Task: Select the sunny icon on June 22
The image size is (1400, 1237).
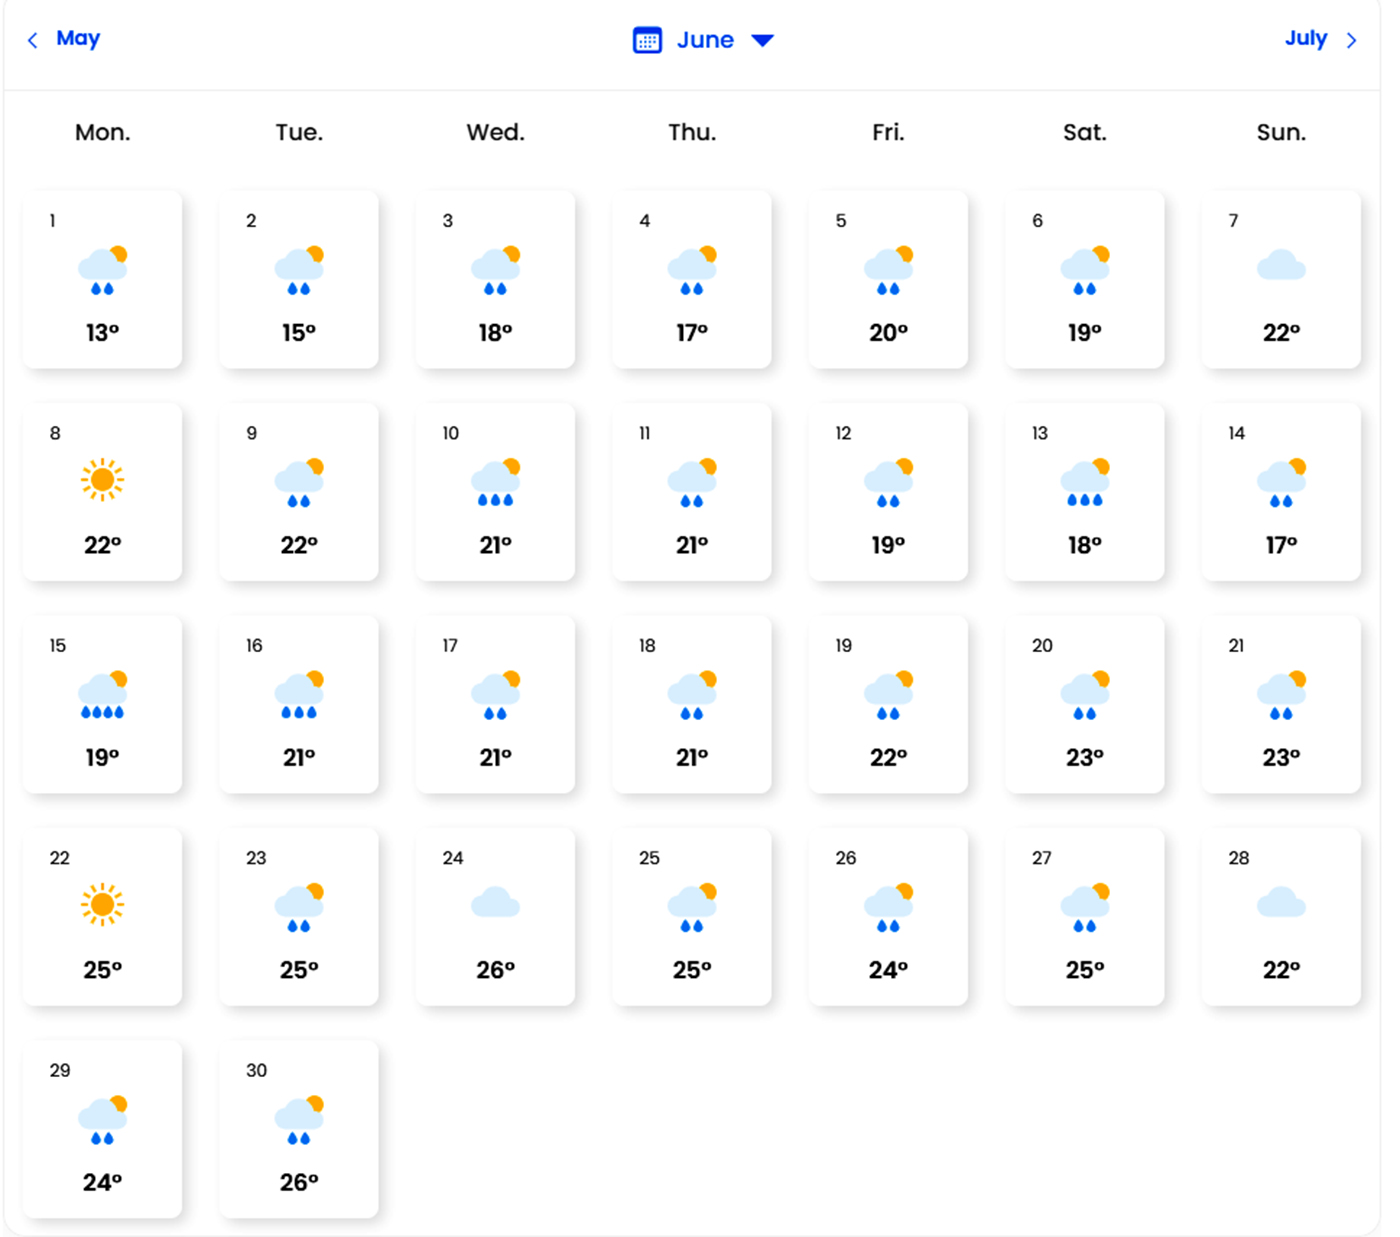Action: pyautogui.click(x=102, y=905)
